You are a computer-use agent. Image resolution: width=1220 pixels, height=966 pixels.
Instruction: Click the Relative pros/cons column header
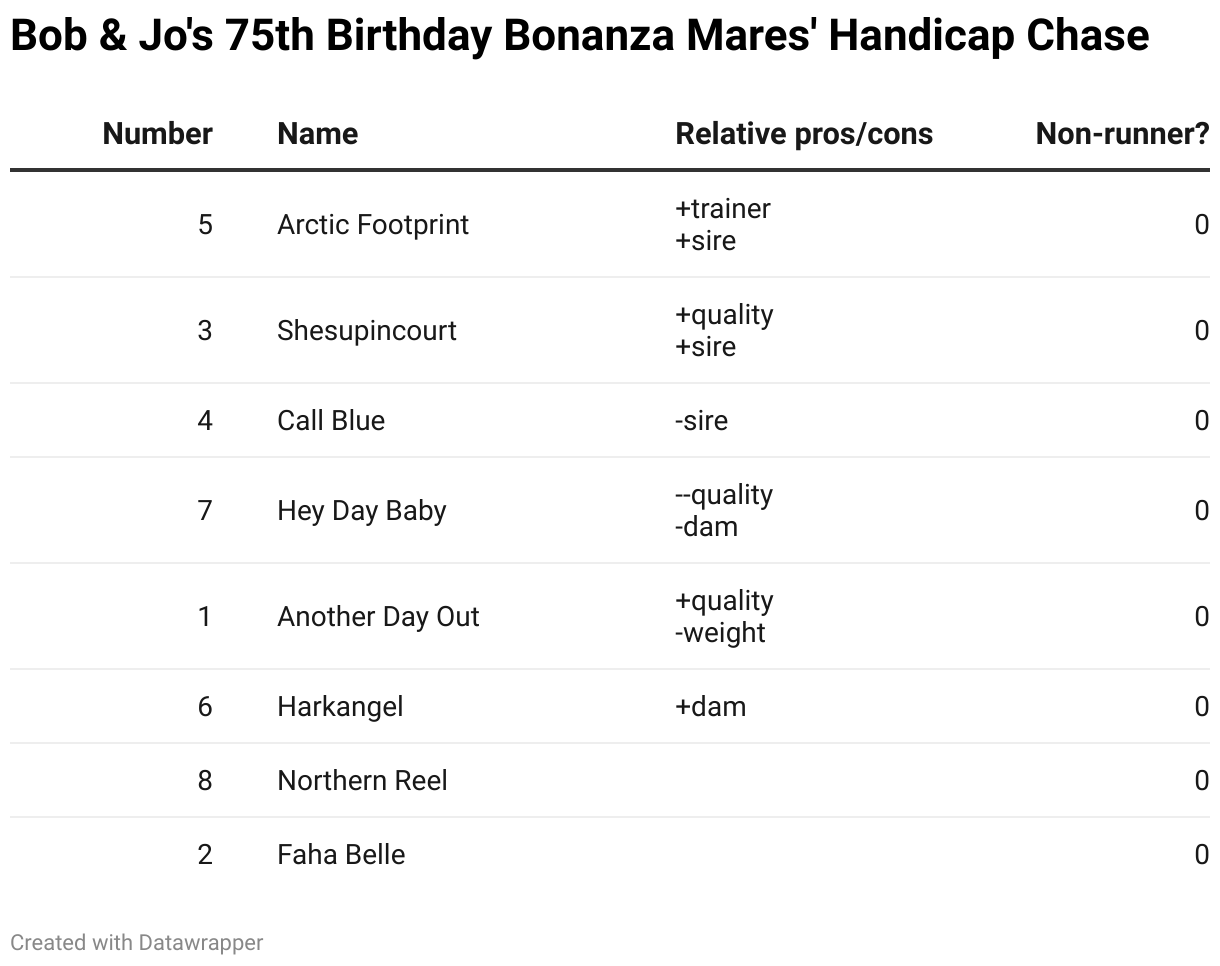(804, 134)
